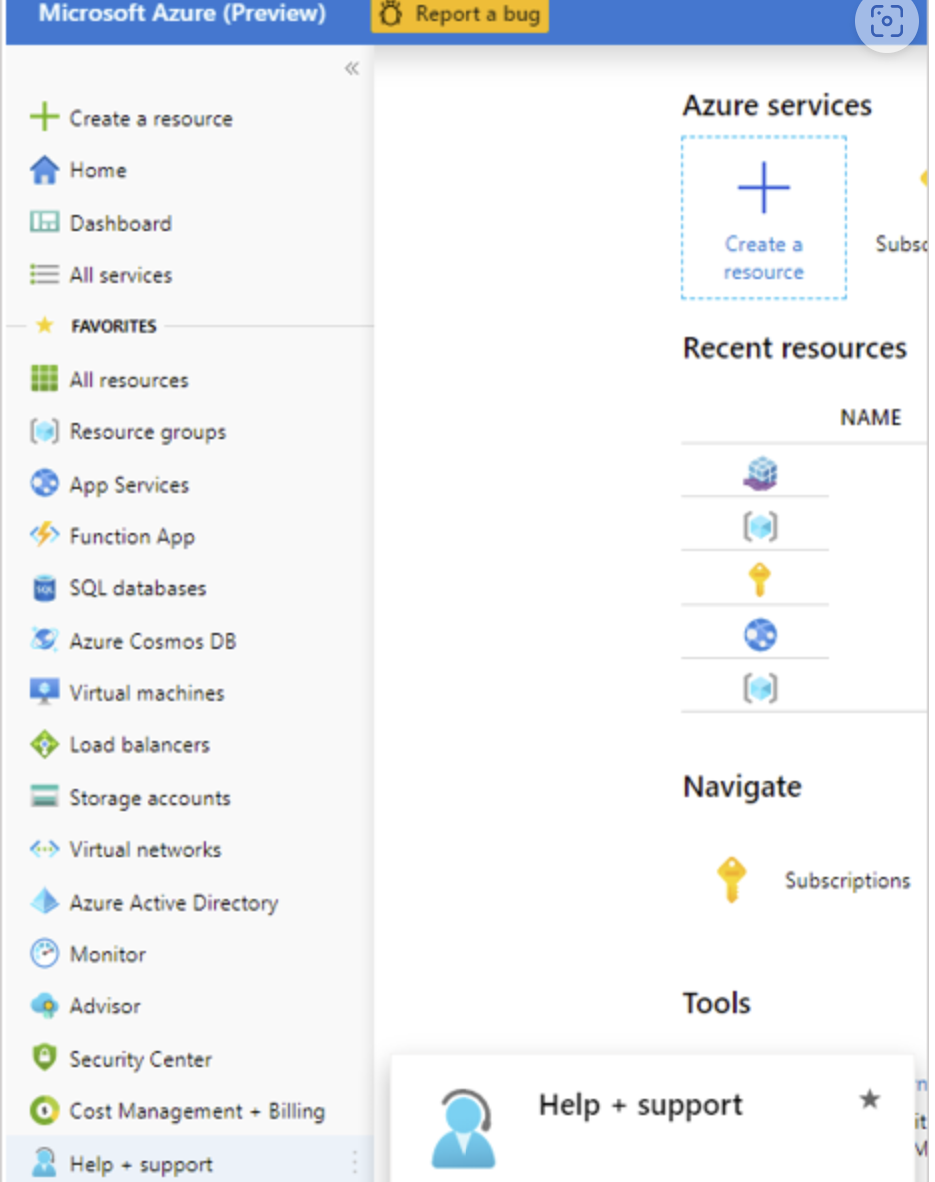Image resolution: width=935 pixels, height=1182 pixels.
Task: Click the Subscriptions key icon under Navigate
Action: click(731, 879)
